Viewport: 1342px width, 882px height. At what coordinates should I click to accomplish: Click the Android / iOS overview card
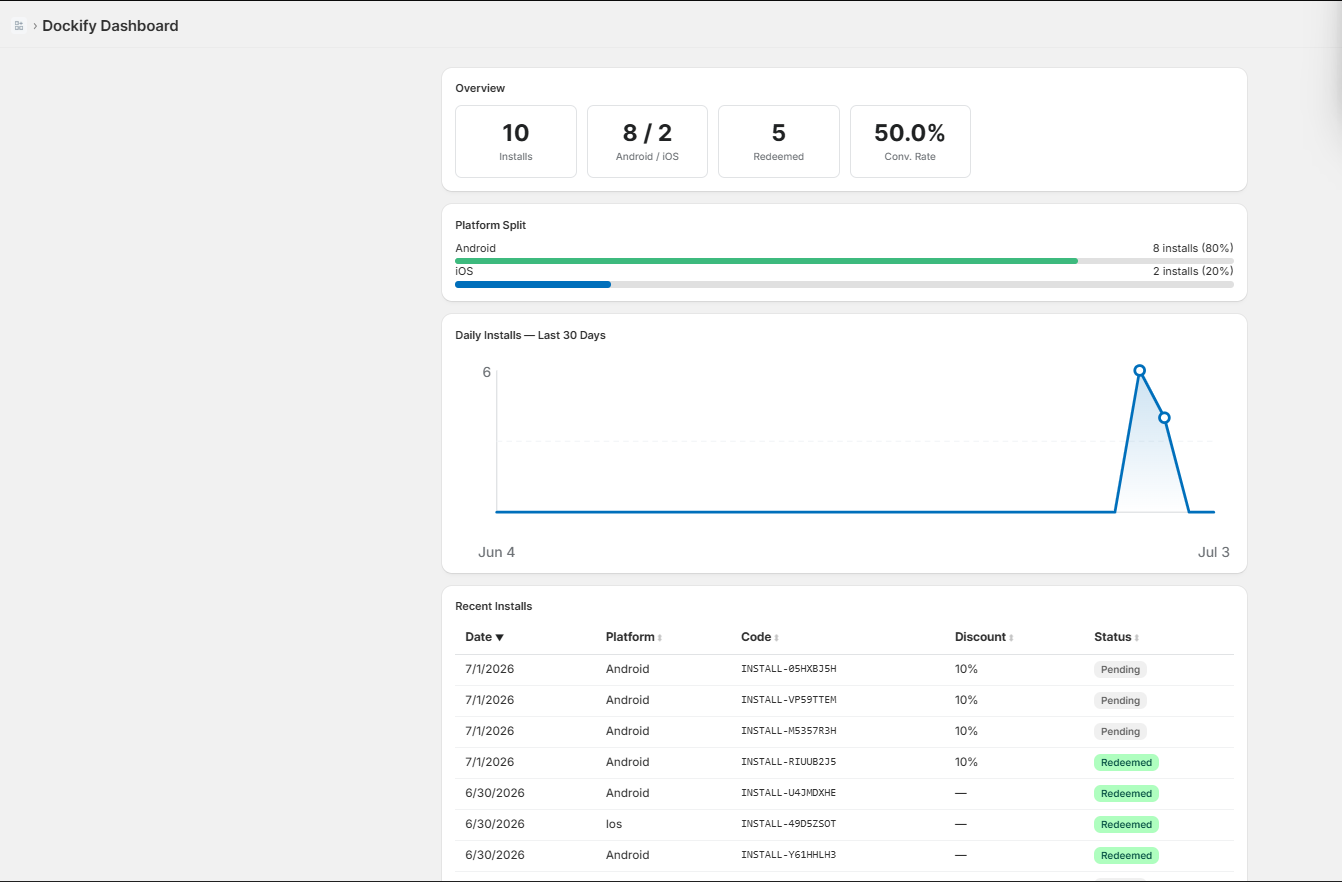pos(647,141)
